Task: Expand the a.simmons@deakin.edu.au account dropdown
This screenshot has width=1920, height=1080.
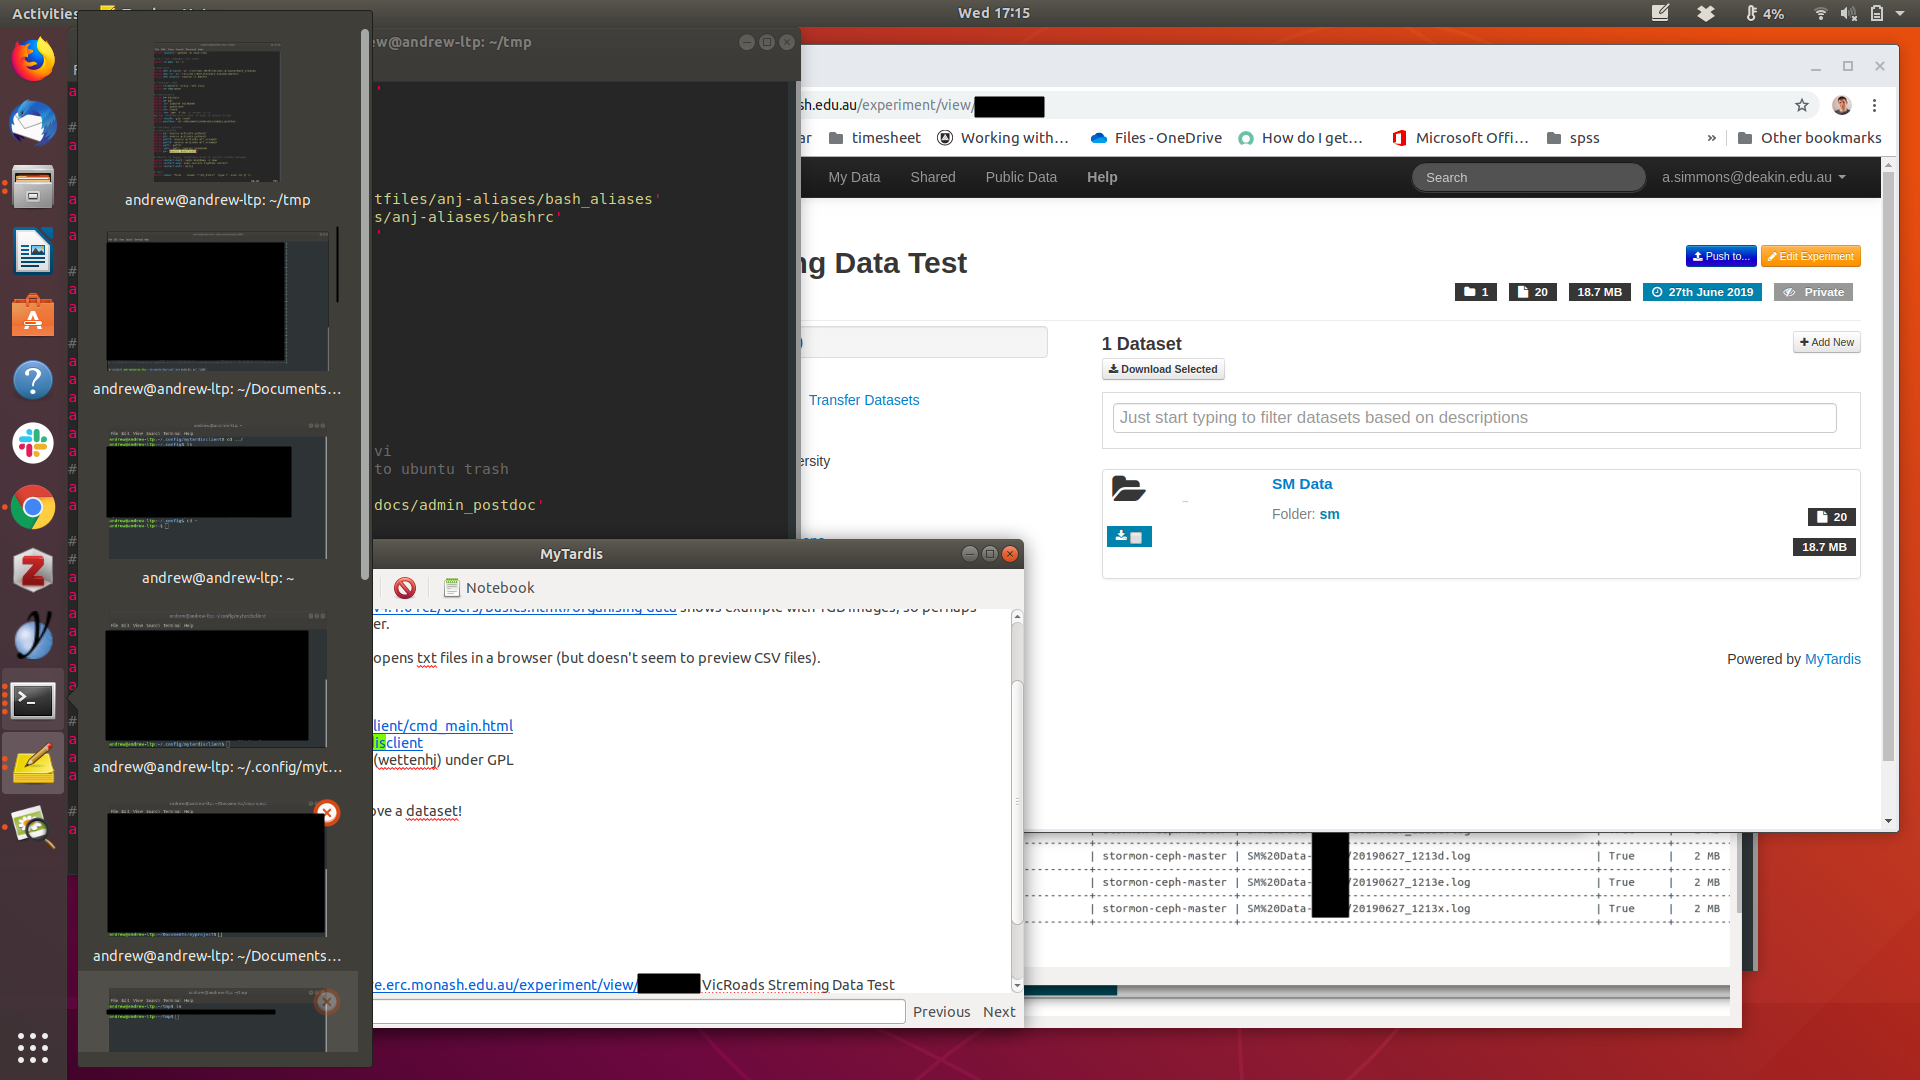Action: [1754, 177]
